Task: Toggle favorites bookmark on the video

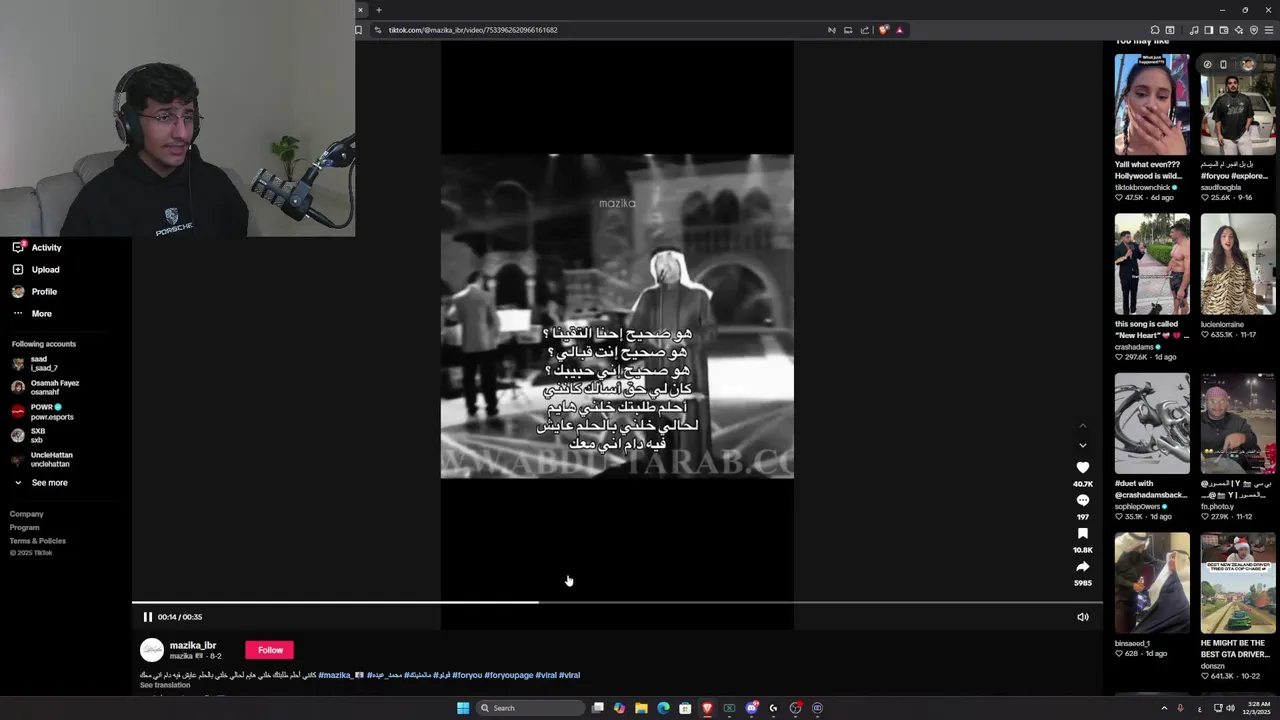Action: click(x=1082, y=534)
